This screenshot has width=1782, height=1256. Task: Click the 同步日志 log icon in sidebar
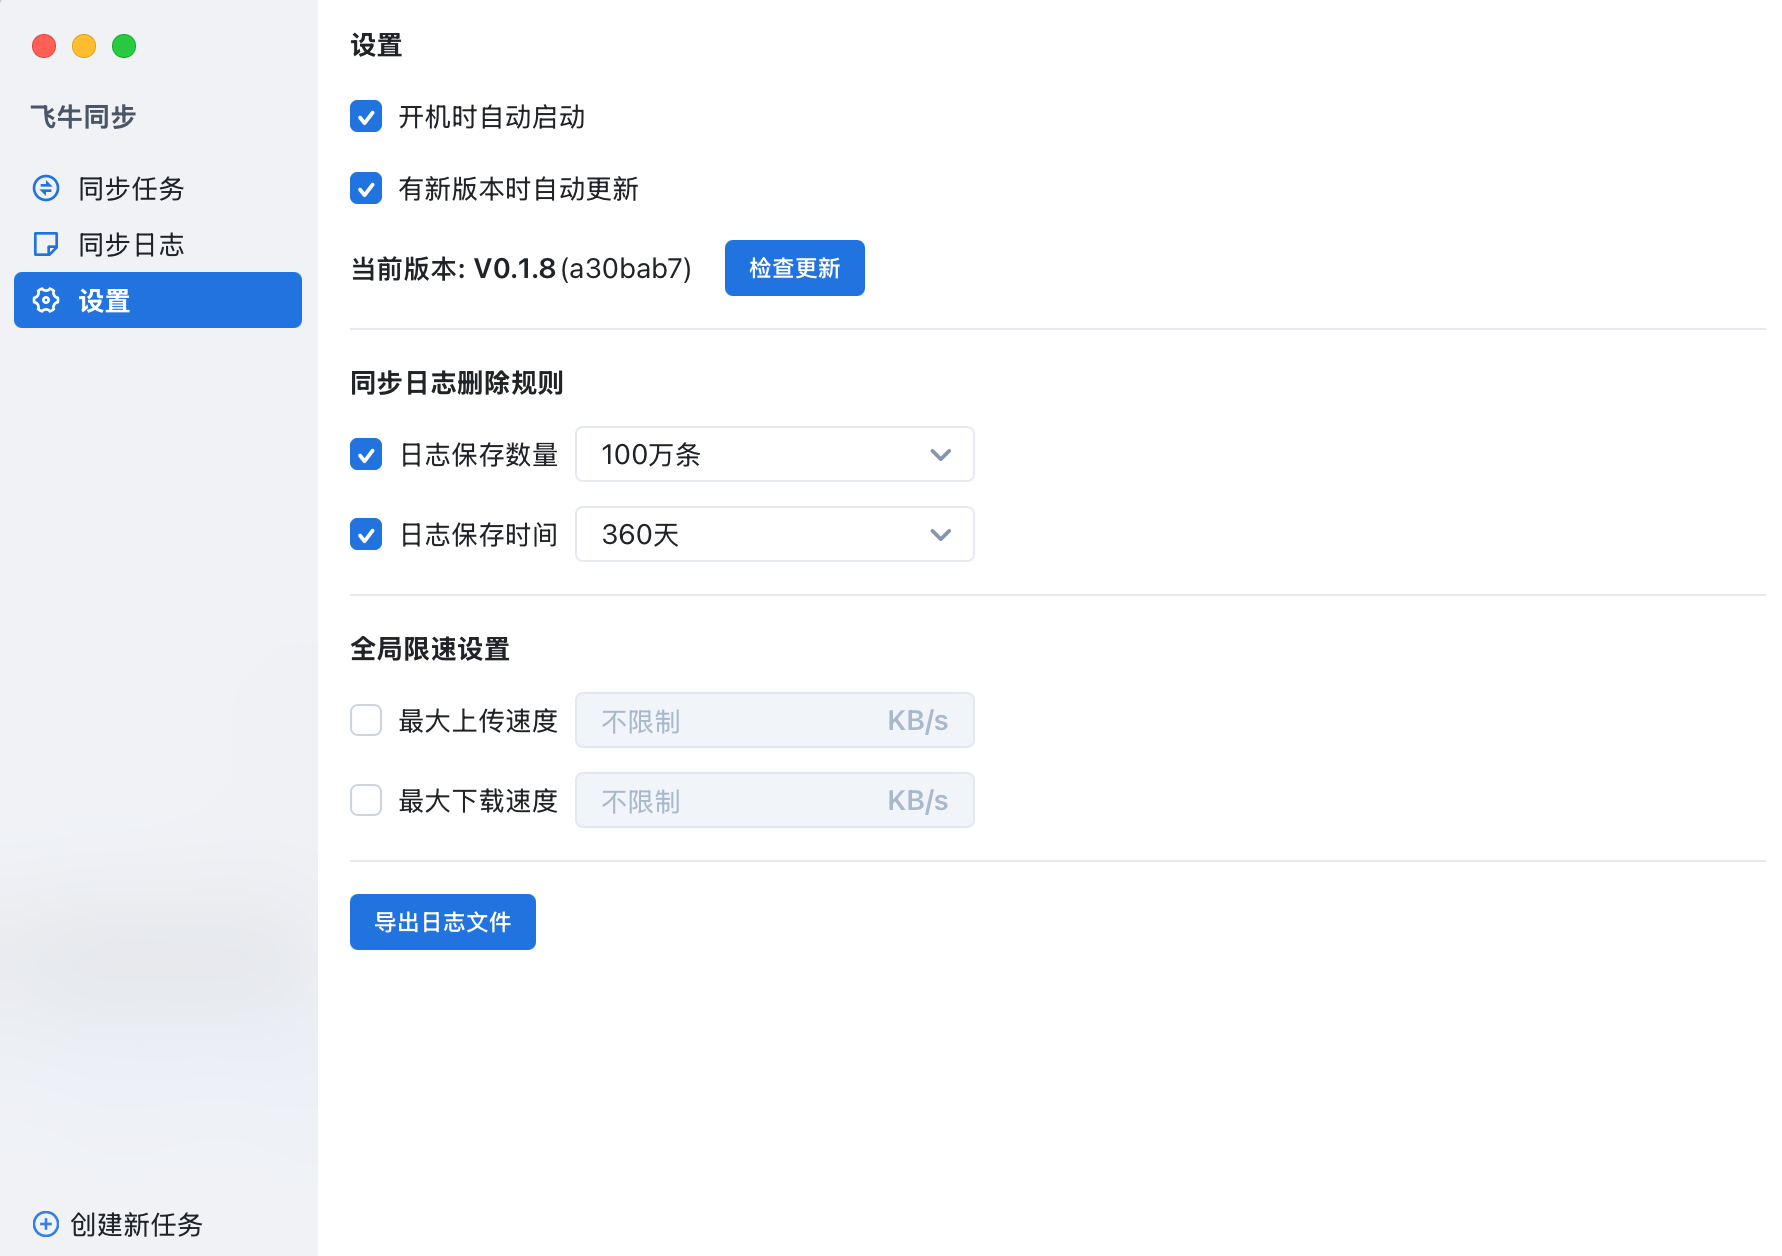pos(46,243)
